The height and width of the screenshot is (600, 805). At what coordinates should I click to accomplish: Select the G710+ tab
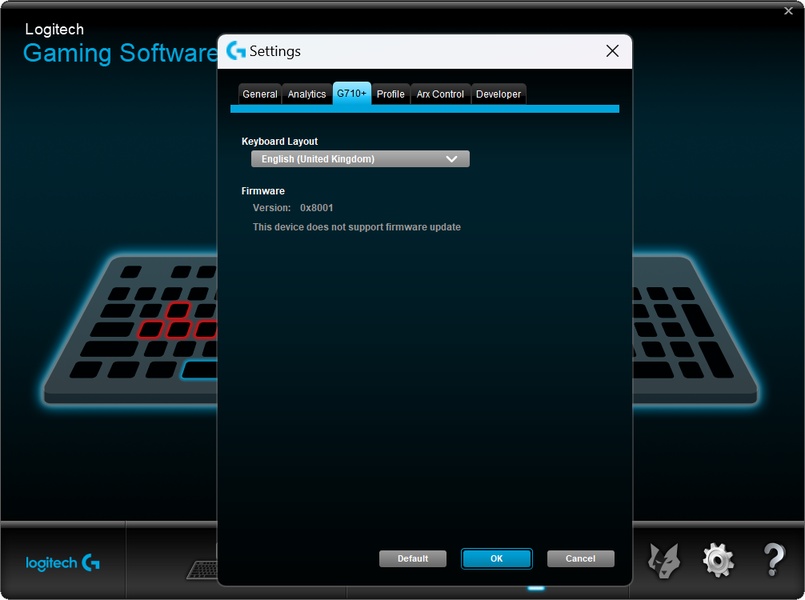[352, 94]
